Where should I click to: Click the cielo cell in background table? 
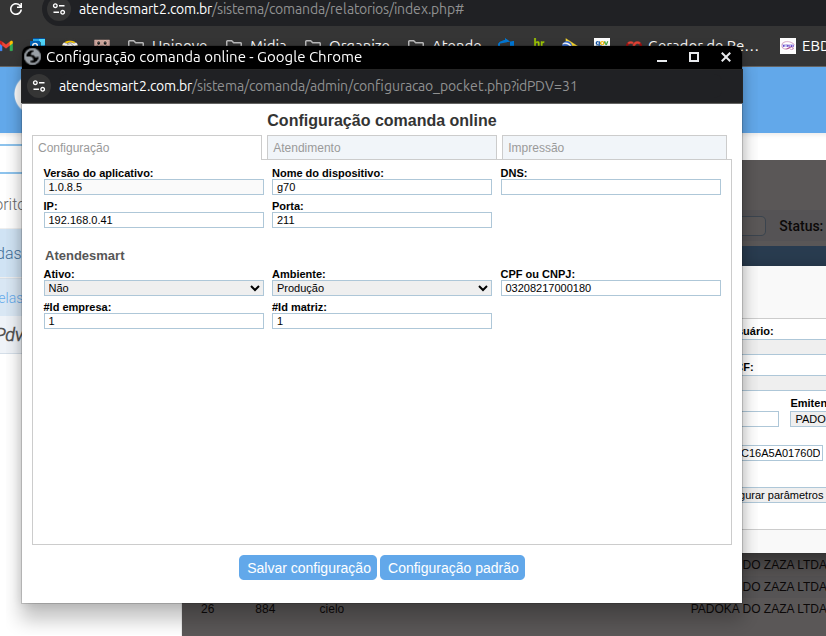(331, 609)
